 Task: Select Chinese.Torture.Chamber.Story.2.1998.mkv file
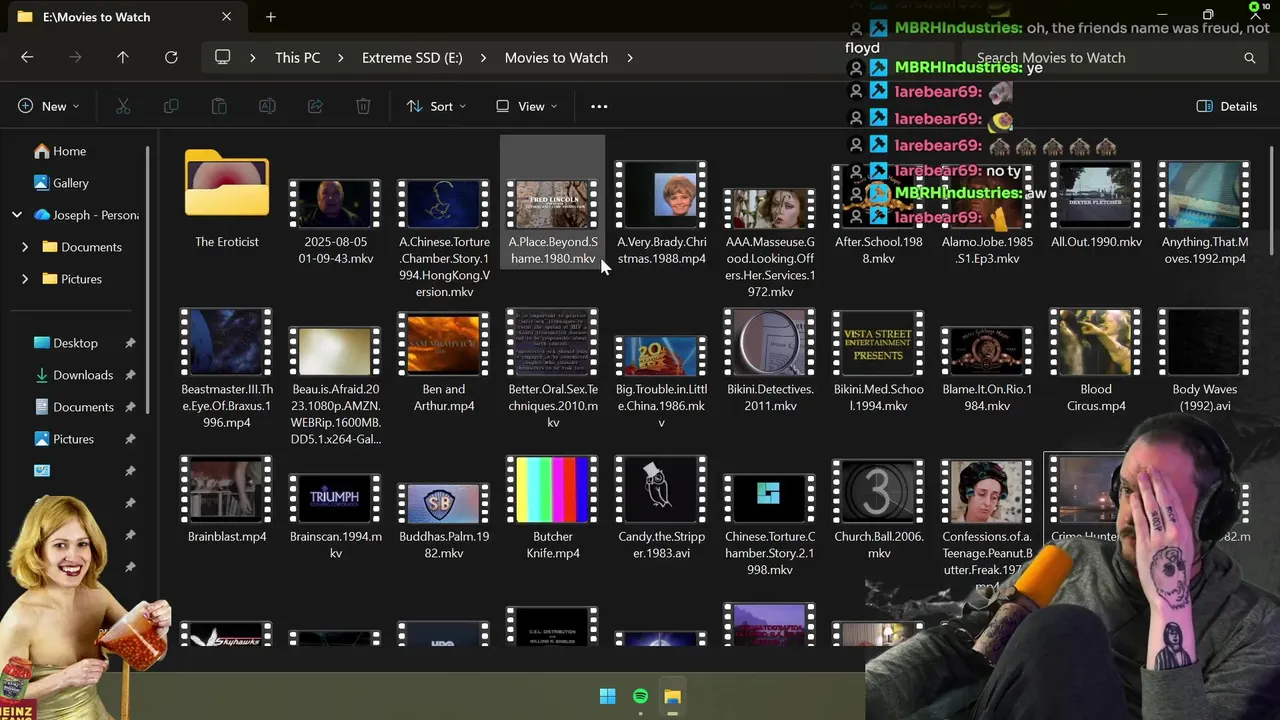769,524
